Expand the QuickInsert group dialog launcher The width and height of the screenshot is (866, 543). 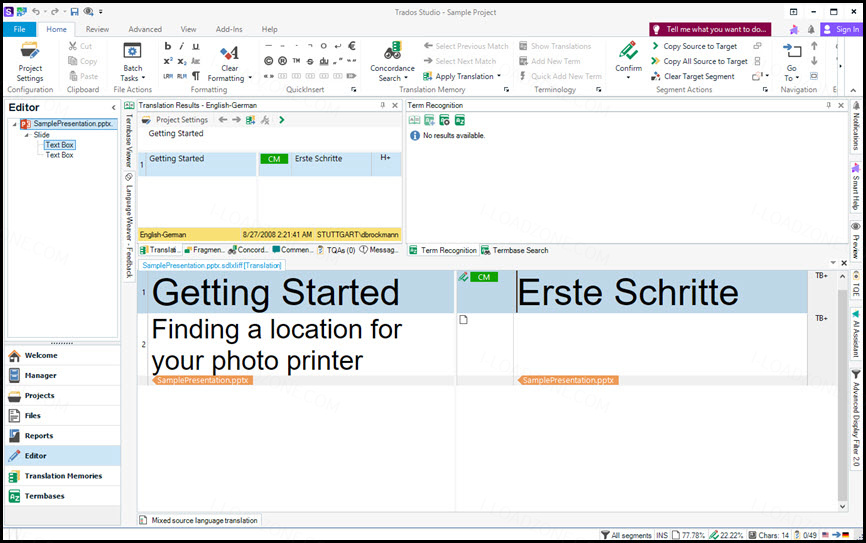point(353,89)
